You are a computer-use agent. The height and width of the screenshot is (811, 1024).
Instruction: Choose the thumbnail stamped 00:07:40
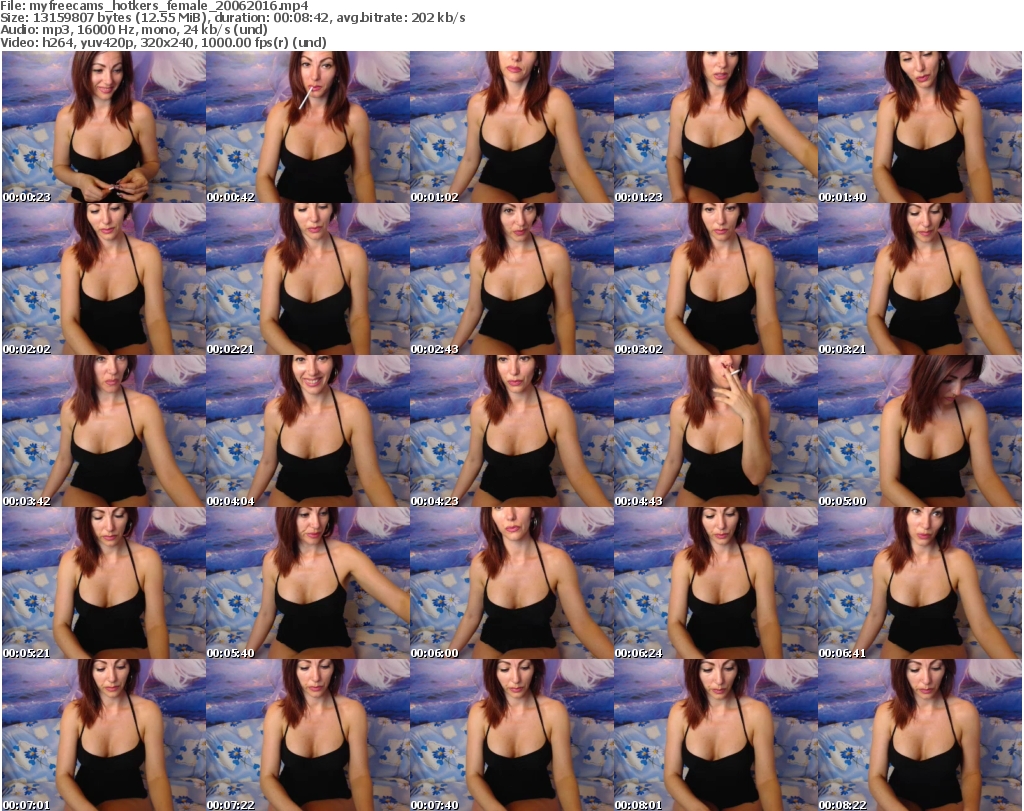[x=511, y=735]
